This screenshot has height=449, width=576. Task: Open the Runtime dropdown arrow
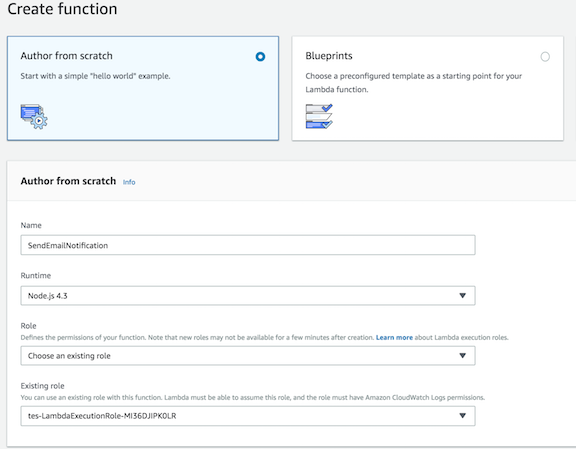(x=462, y=295)
